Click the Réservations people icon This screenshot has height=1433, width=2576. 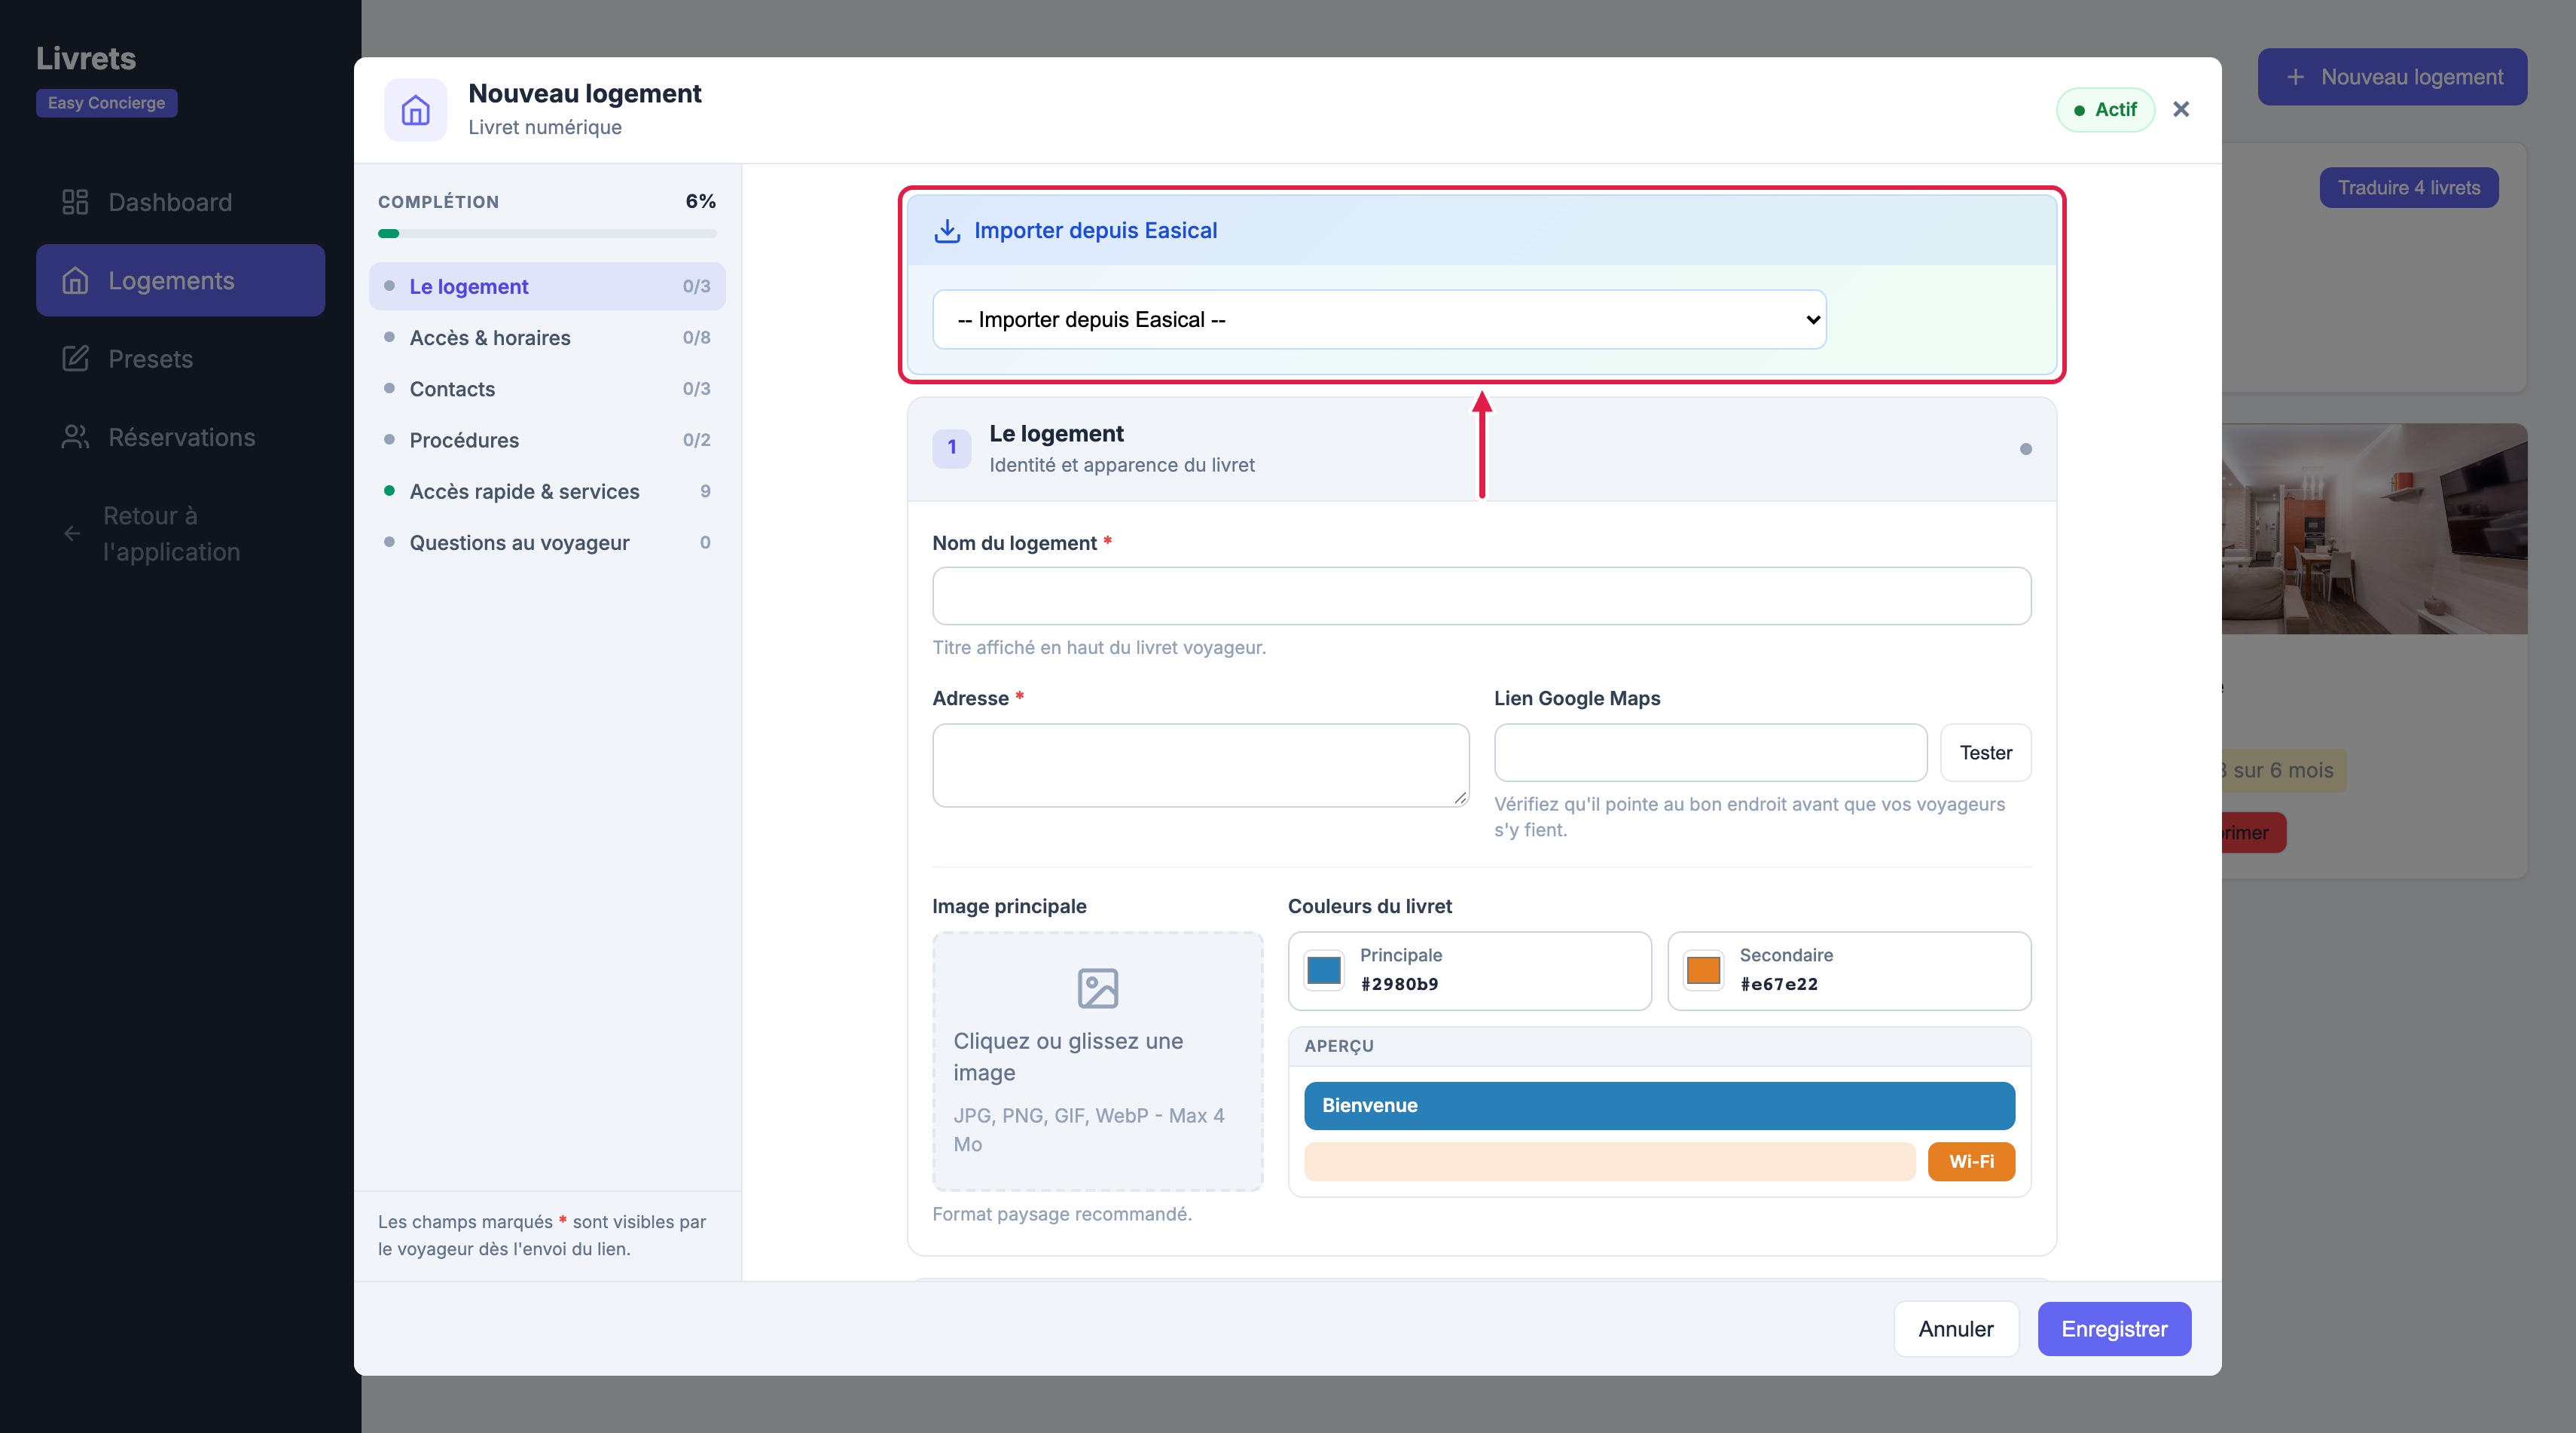(x=75, y=437)
